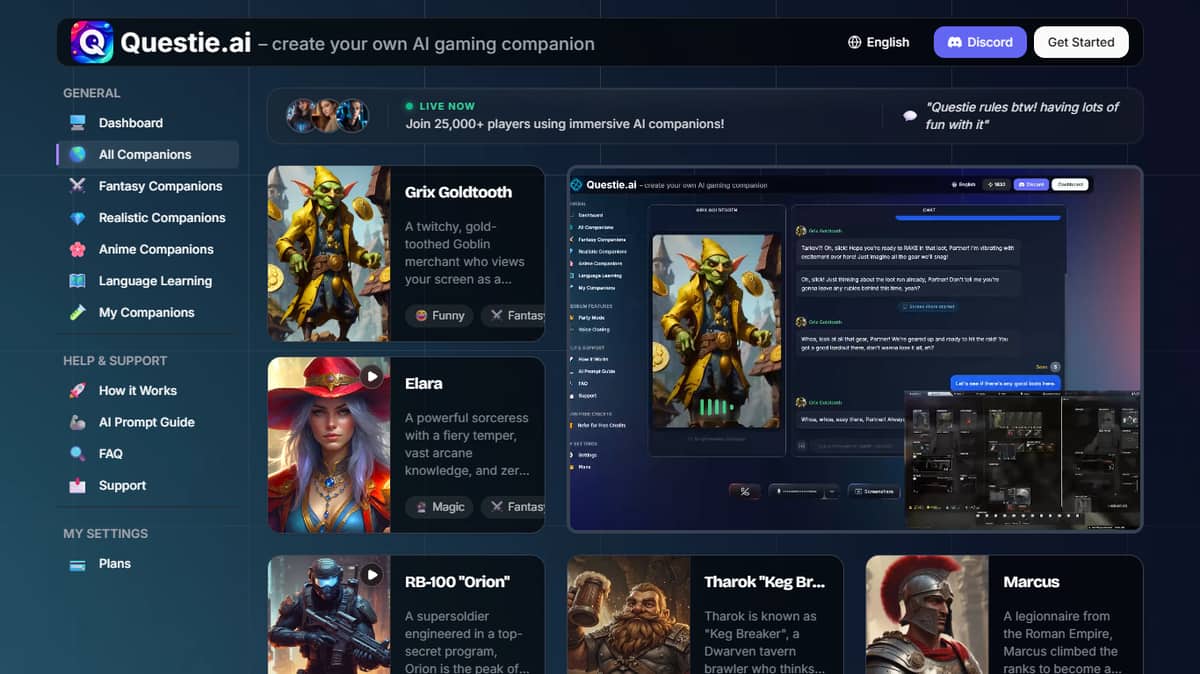Click the LIVE NOW status label
This screenshot has height=674, width=1200.
coord(447,106)
